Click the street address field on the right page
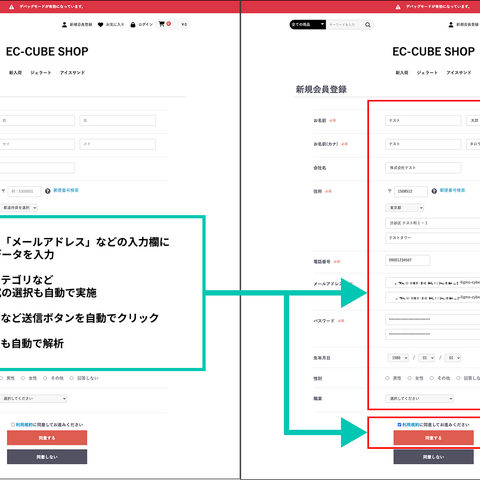This screenshot has width=480, height=480. pos(433,223)
